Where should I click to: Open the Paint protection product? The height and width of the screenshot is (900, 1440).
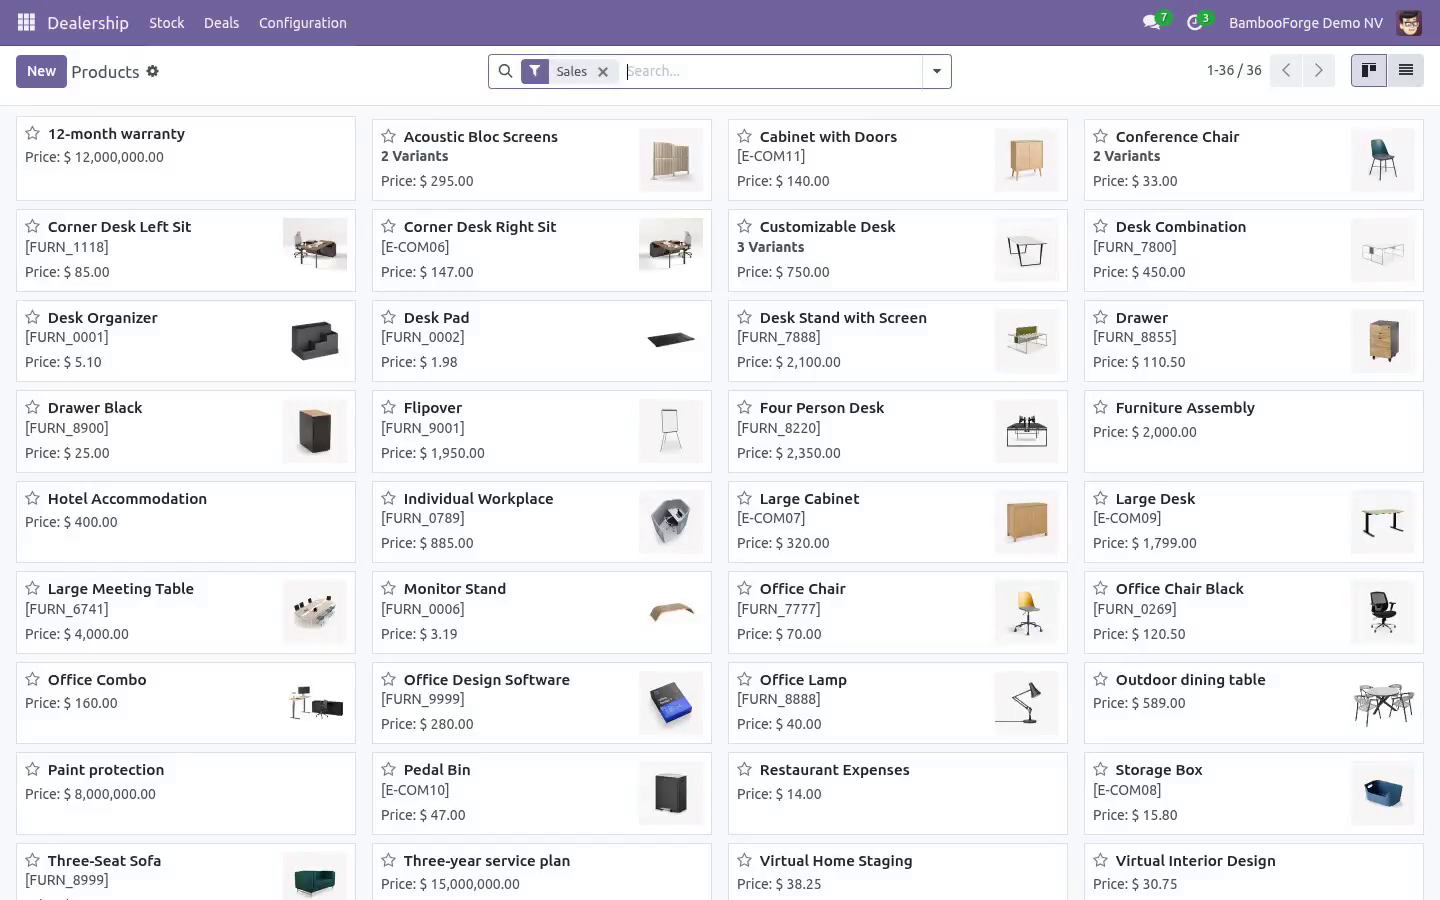[x=186, y=793]
